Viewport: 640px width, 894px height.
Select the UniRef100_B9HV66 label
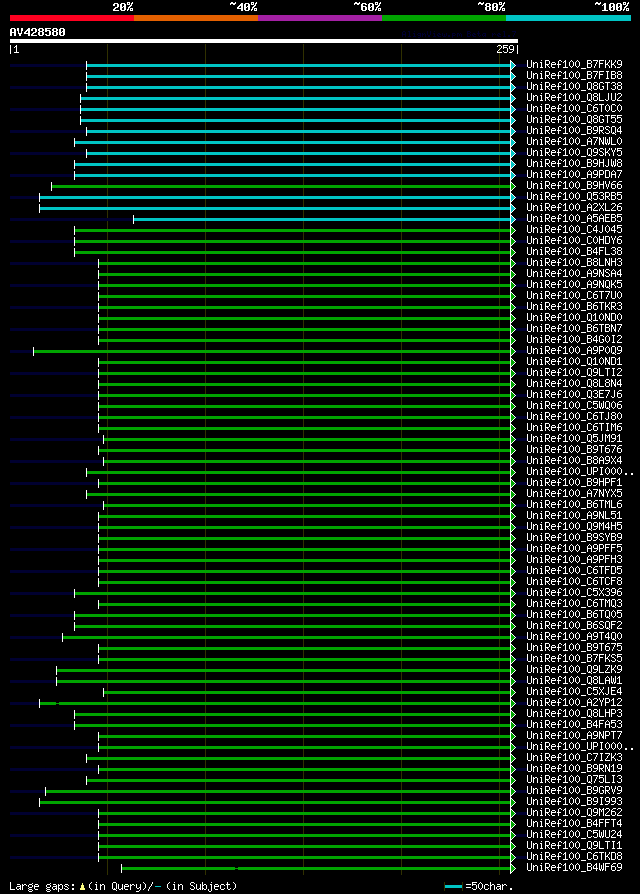pyautogui.click(x=574, y=186)
